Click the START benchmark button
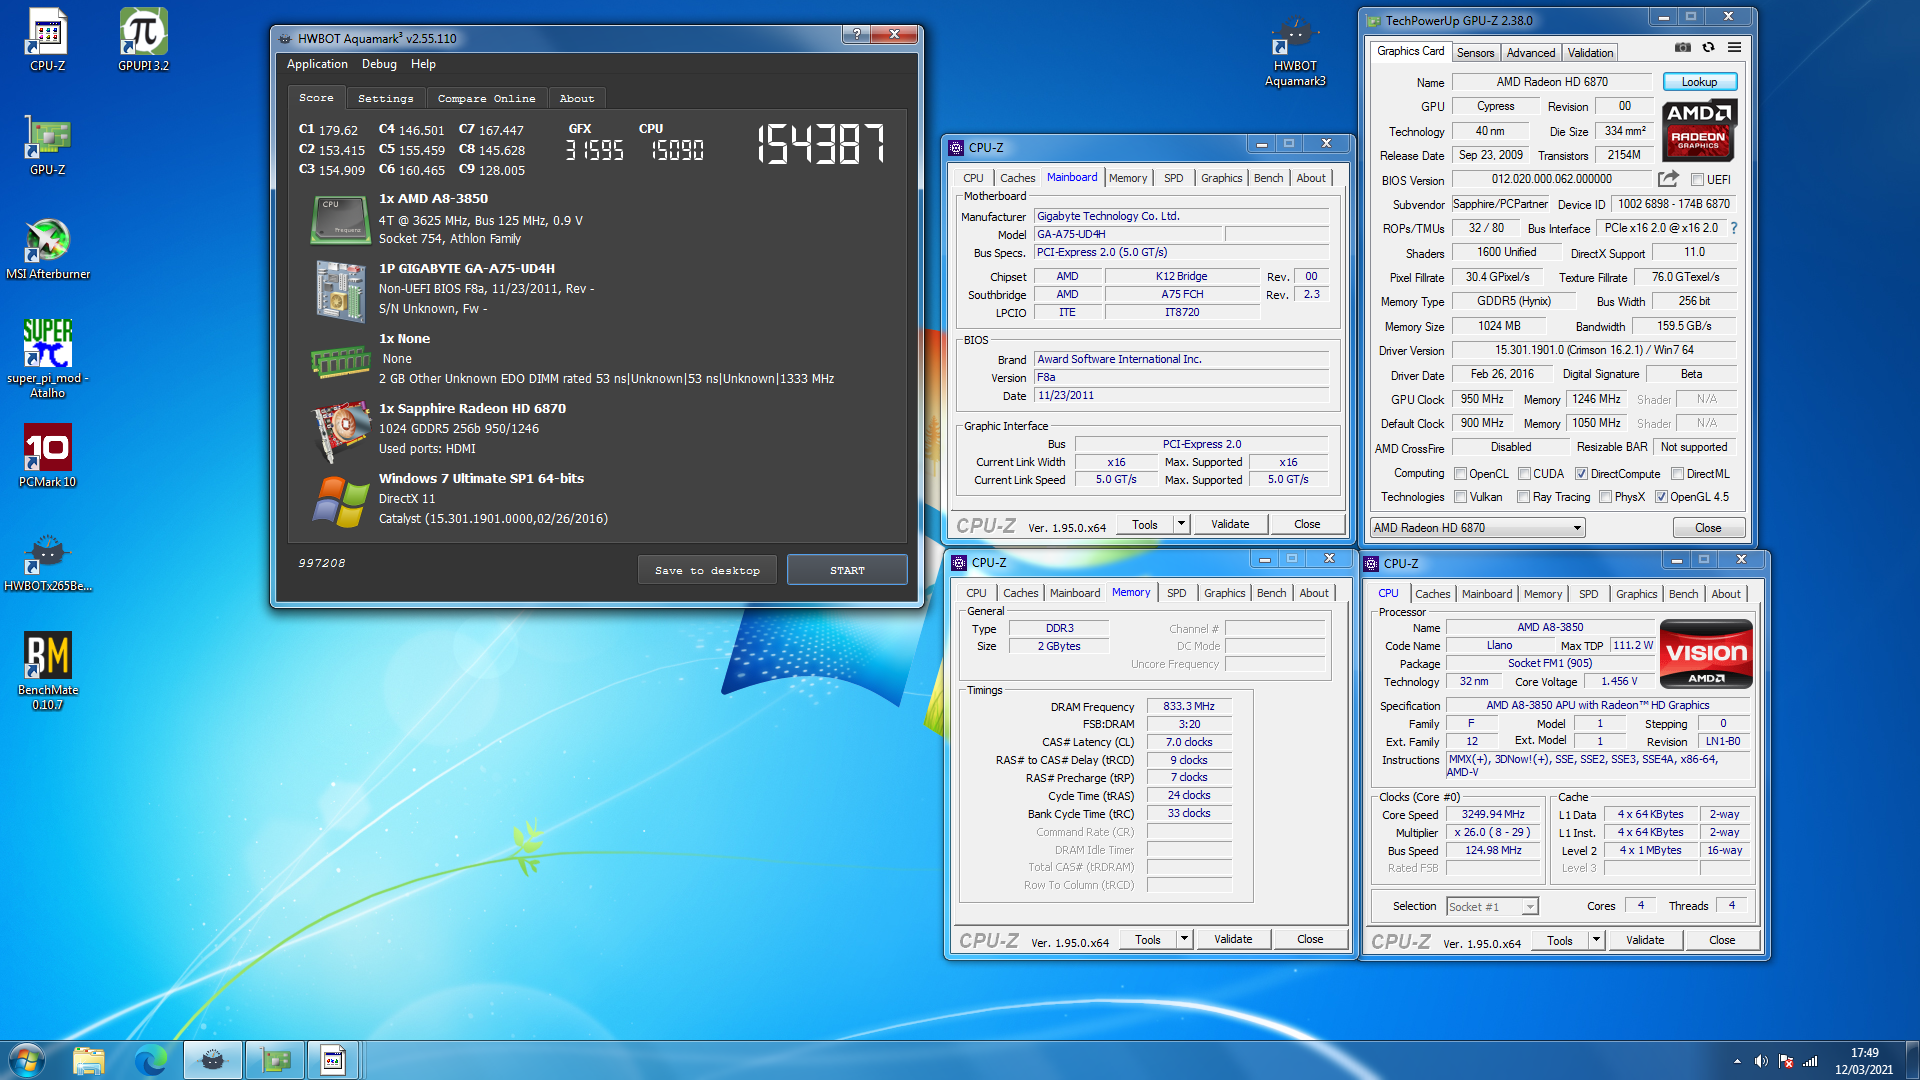The image size is (1920, 1080). (847, 570)
